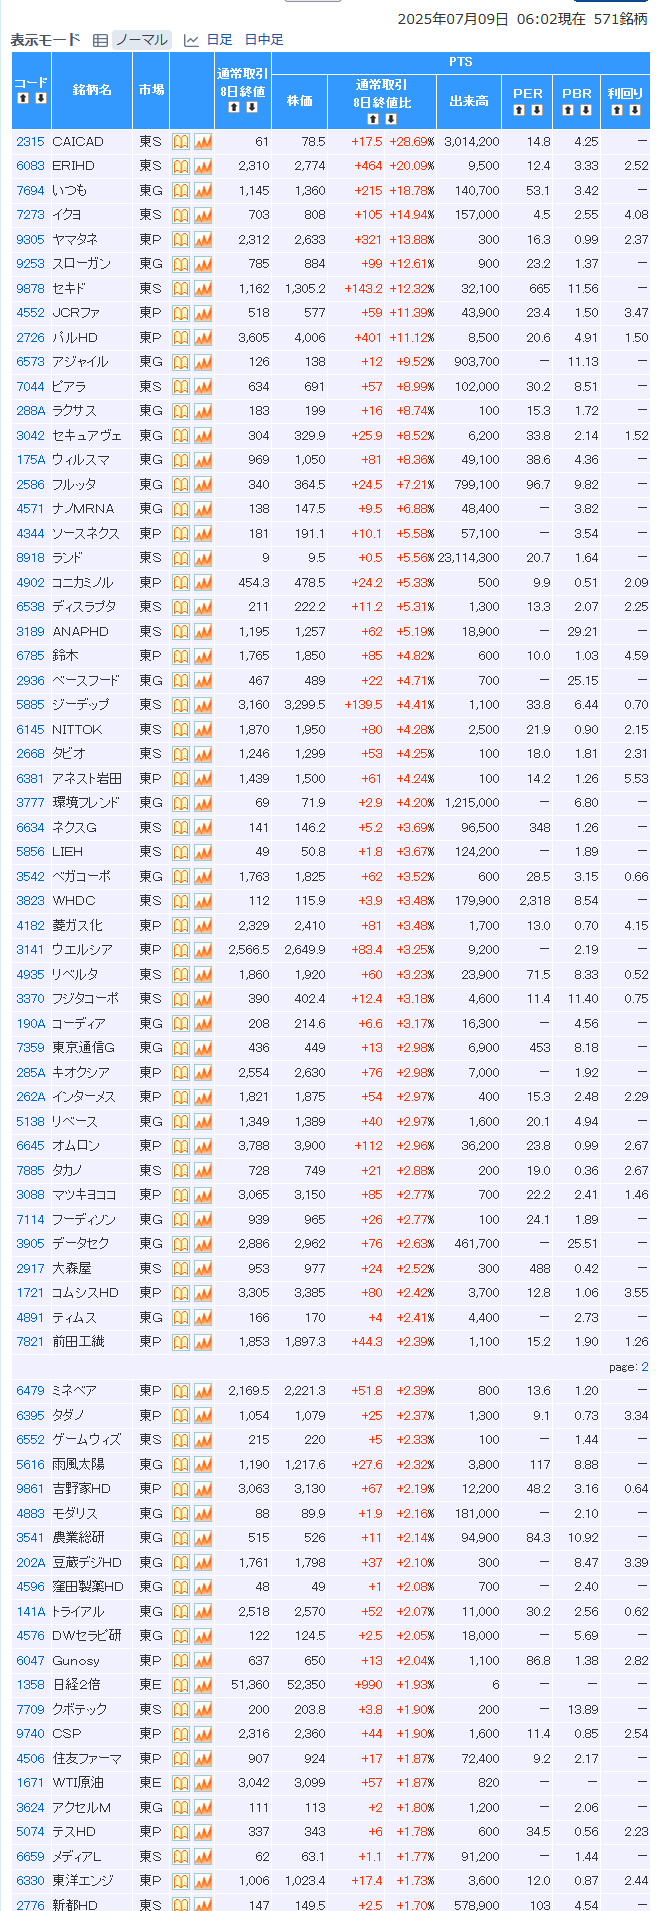Open the book icon for CAICAD
Viewport: 662px width, 1911px height.
[180, 142]
